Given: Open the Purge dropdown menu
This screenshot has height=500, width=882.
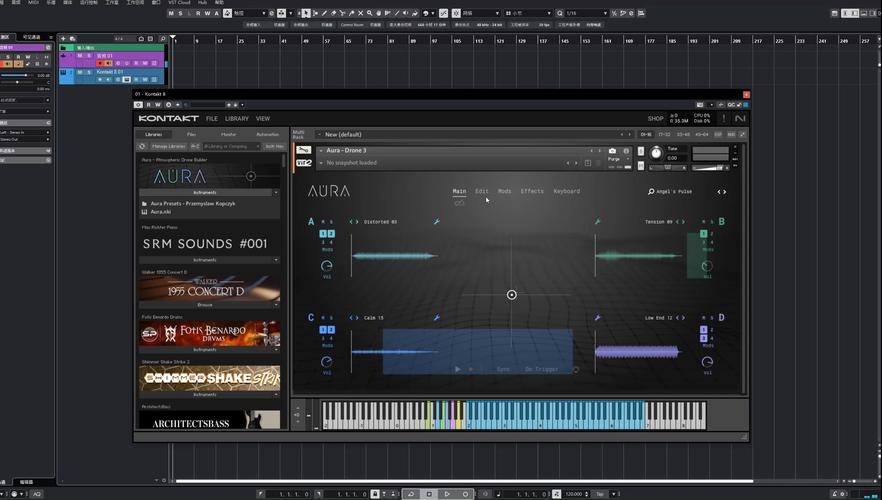Looking at the screenshot, I should point(618,159).
